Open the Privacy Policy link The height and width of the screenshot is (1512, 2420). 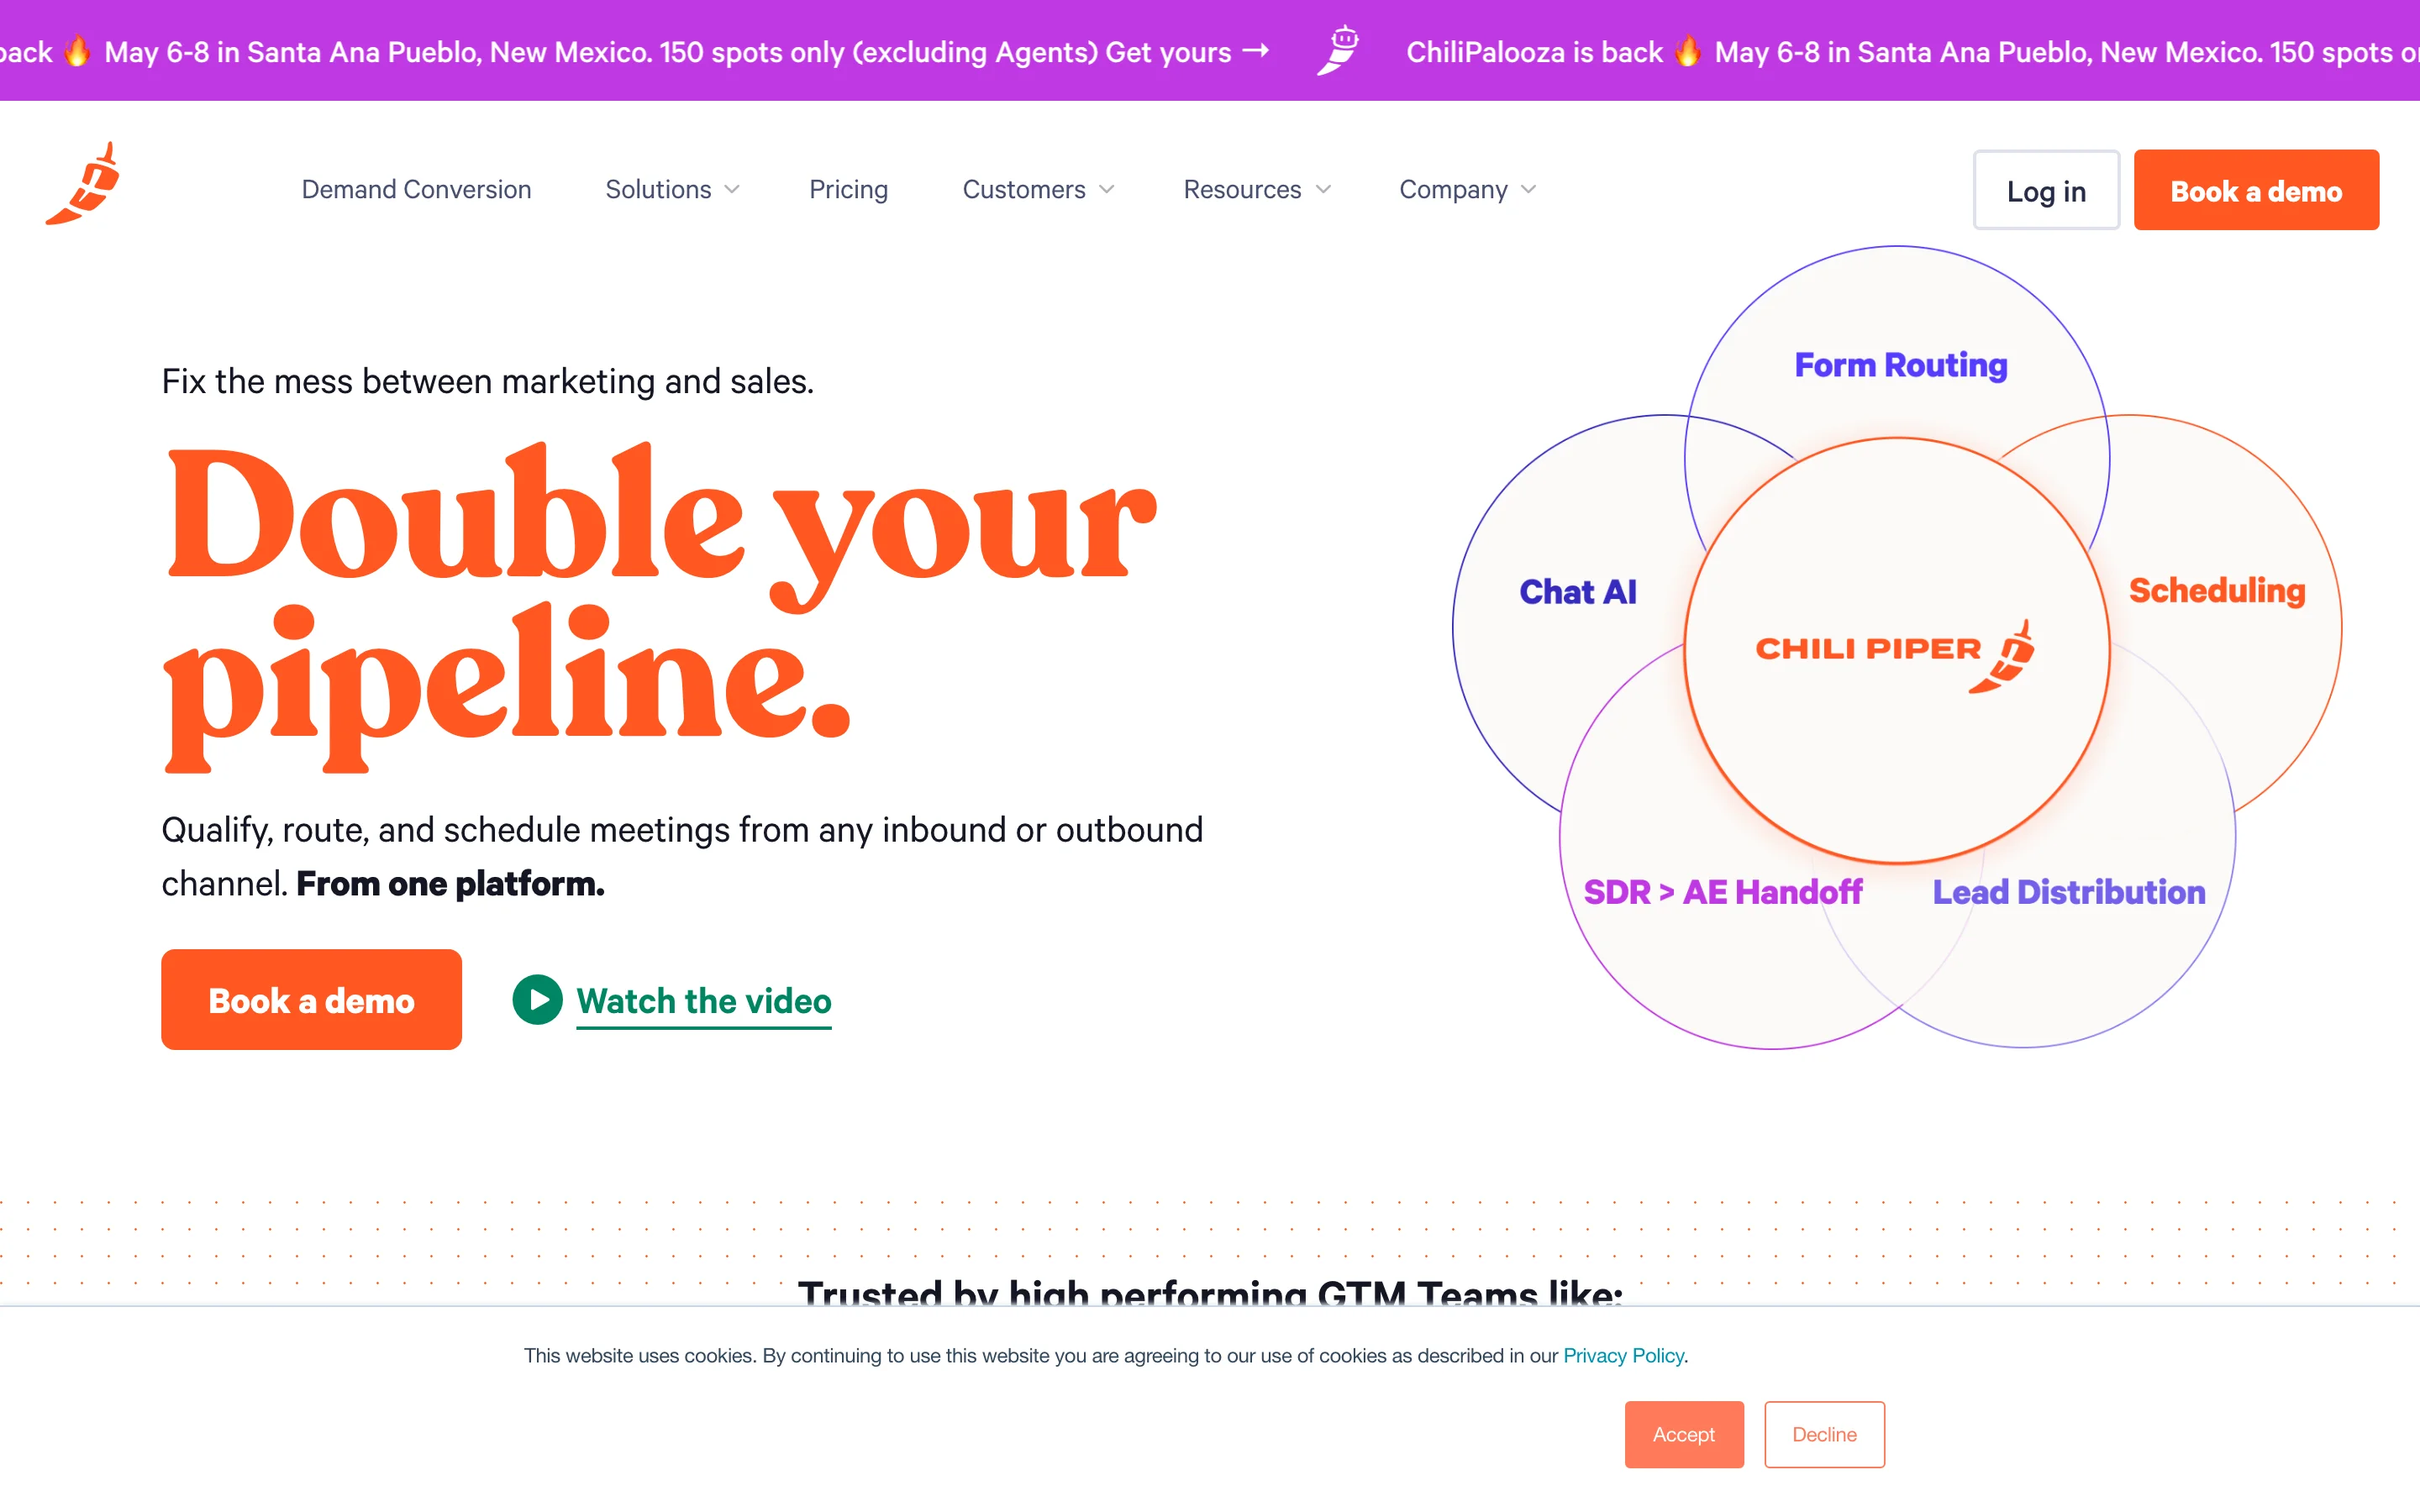(x=1622, y=1356)
